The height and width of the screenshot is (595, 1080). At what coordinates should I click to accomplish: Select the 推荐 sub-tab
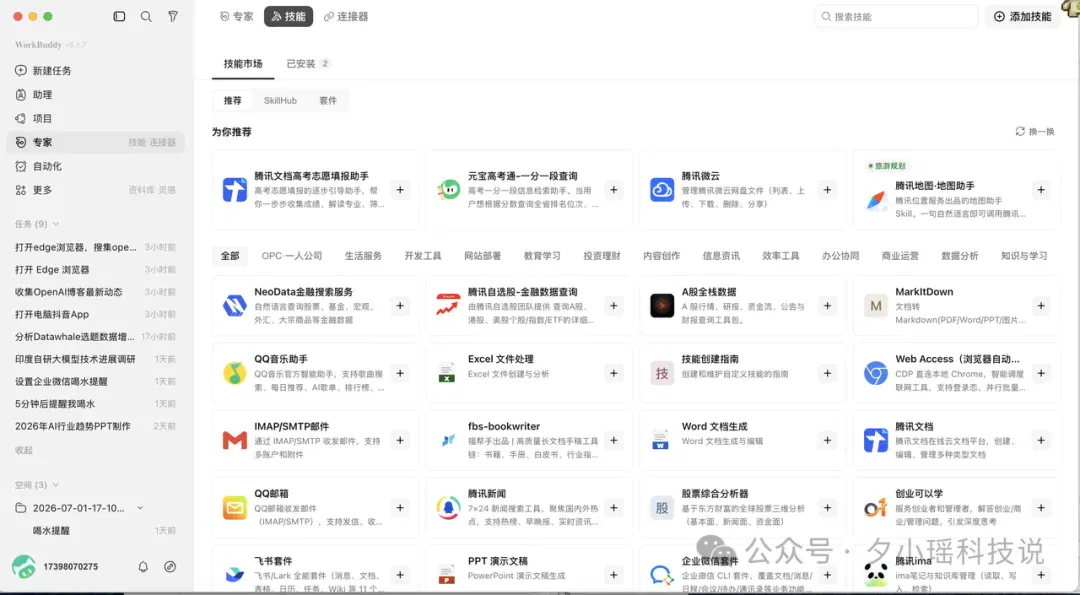pos(233,101)
